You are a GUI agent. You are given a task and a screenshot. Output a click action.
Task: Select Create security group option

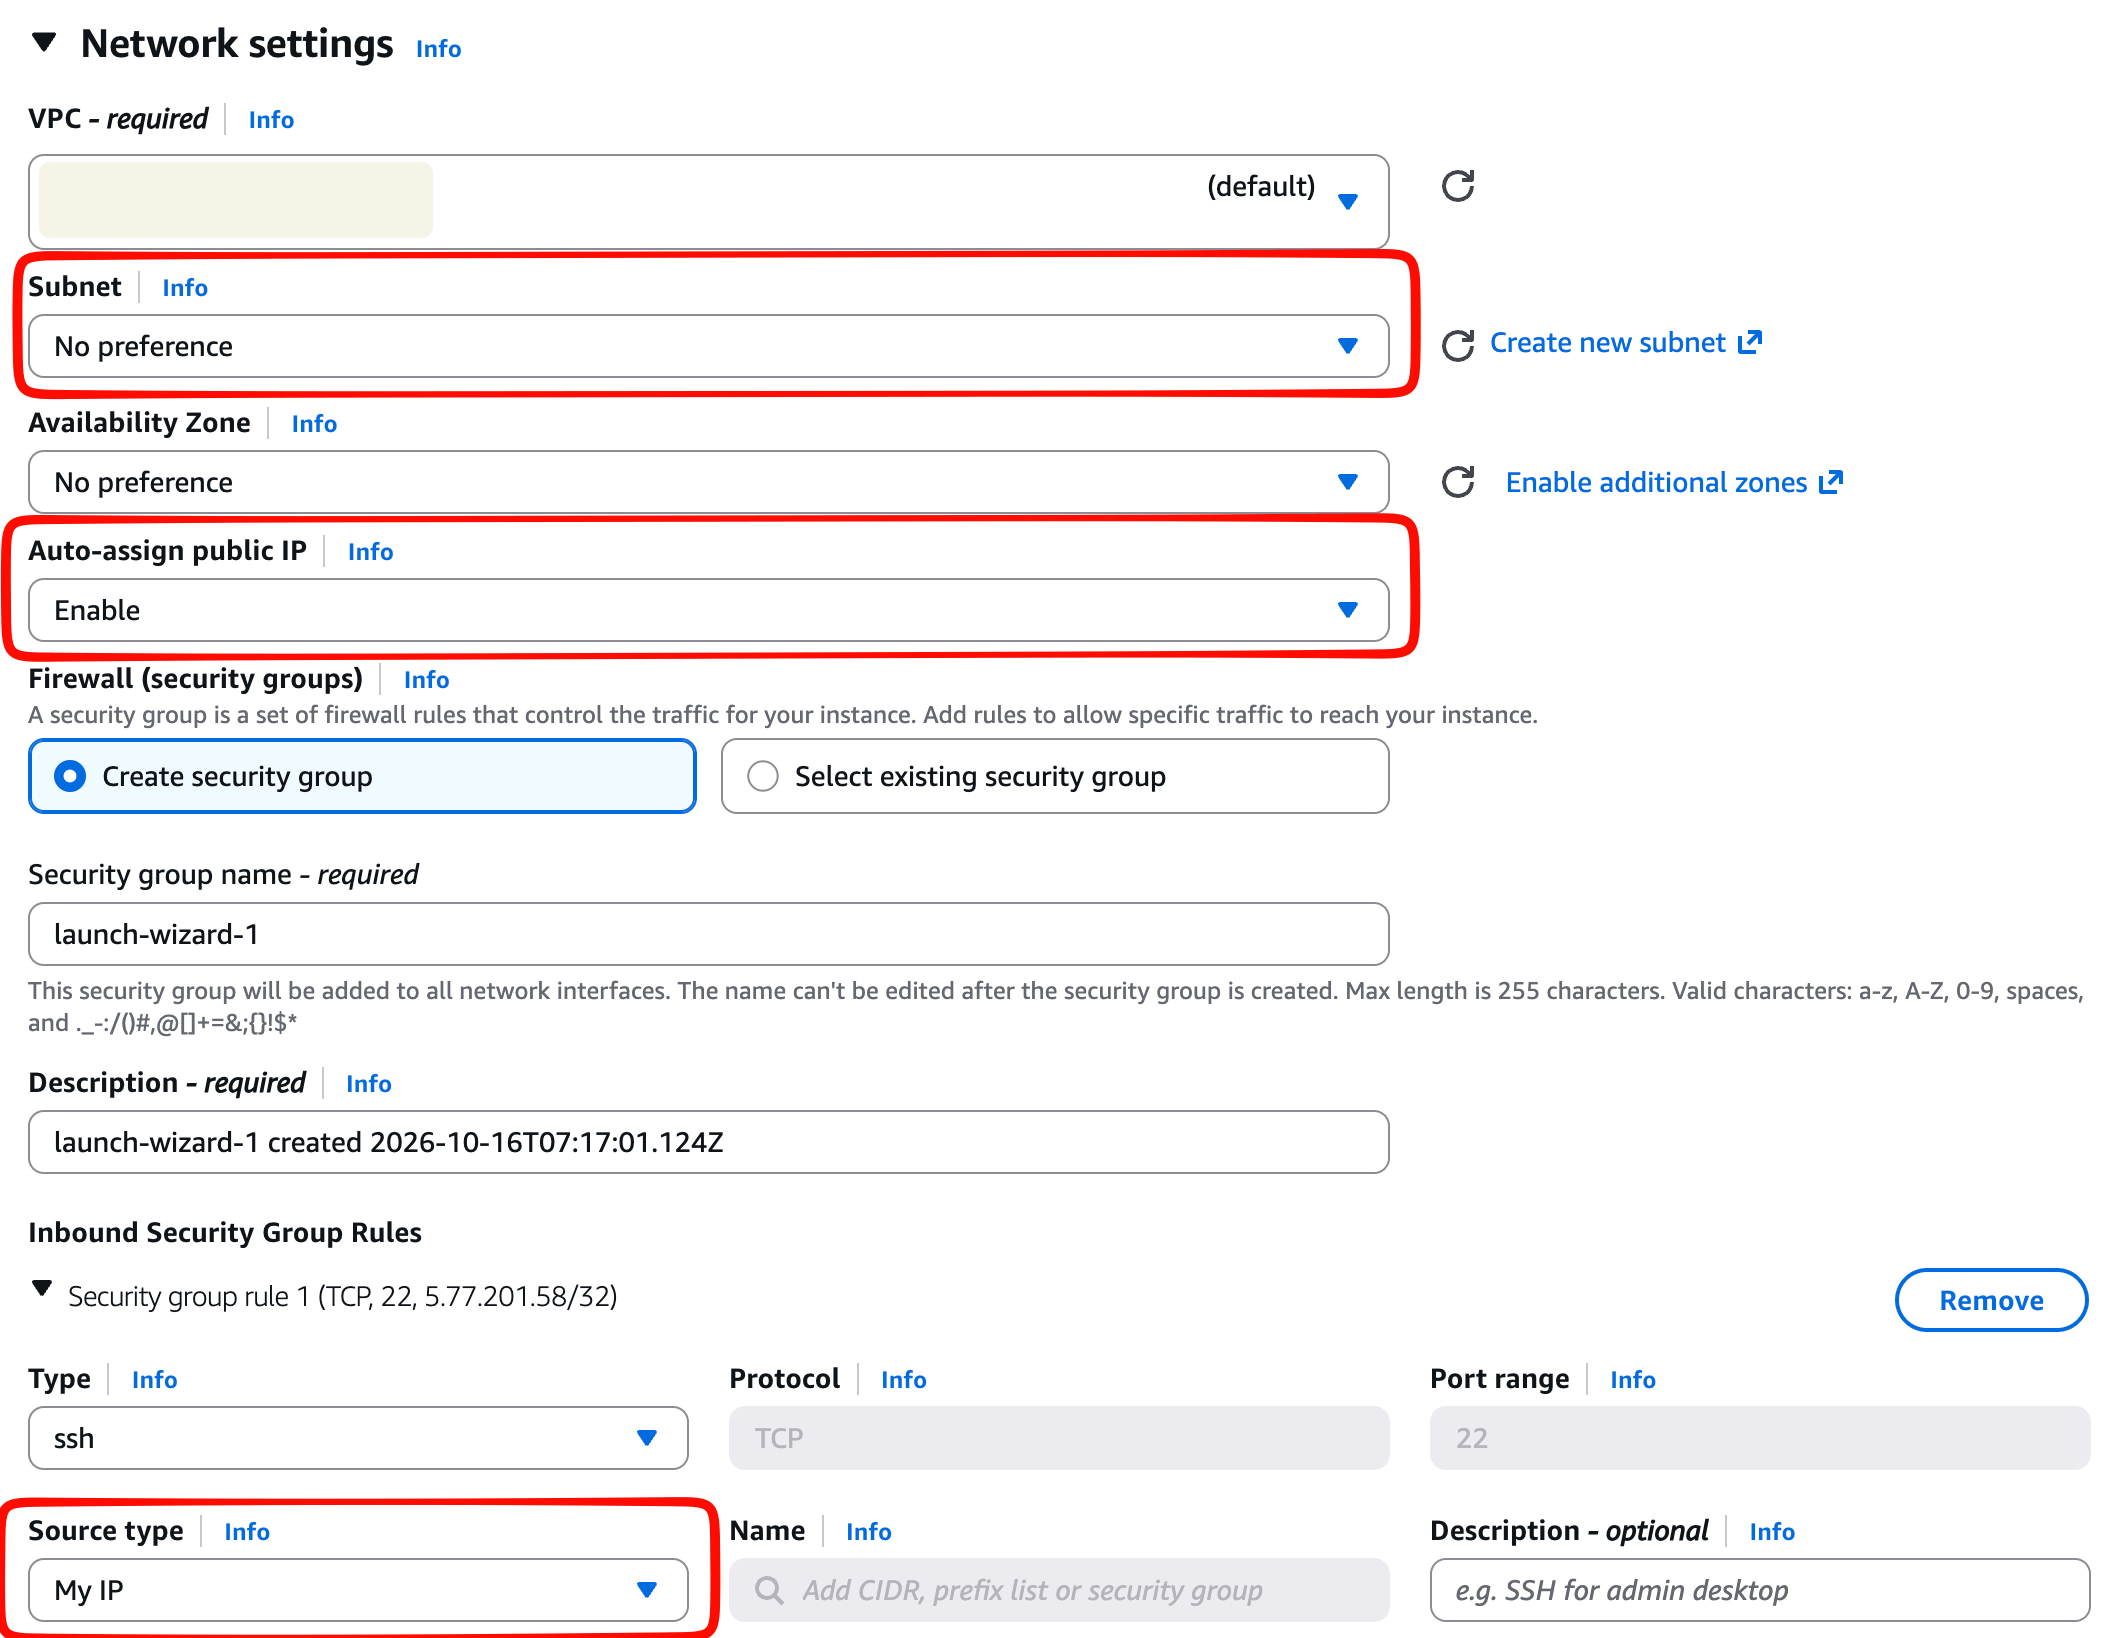pyautogui.click(x=362, y=776)
